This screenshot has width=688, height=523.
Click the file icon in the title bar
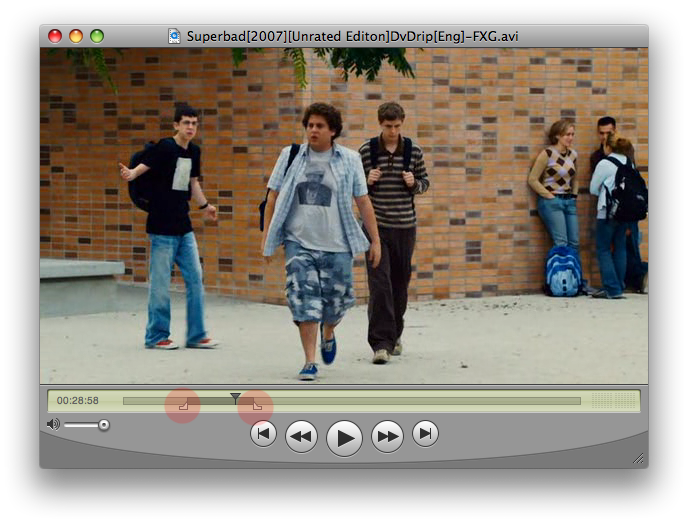point(174,36)
